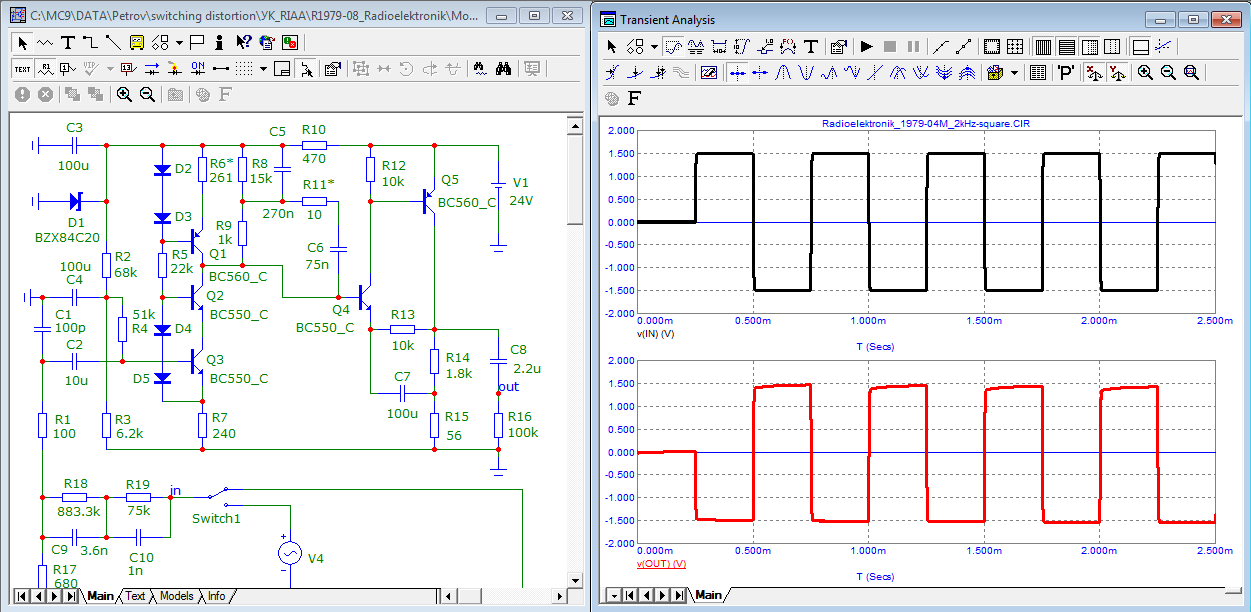This screenshot has height=612, width=1251.
Task: Switch to the Models tab
Action: point(176,596)
